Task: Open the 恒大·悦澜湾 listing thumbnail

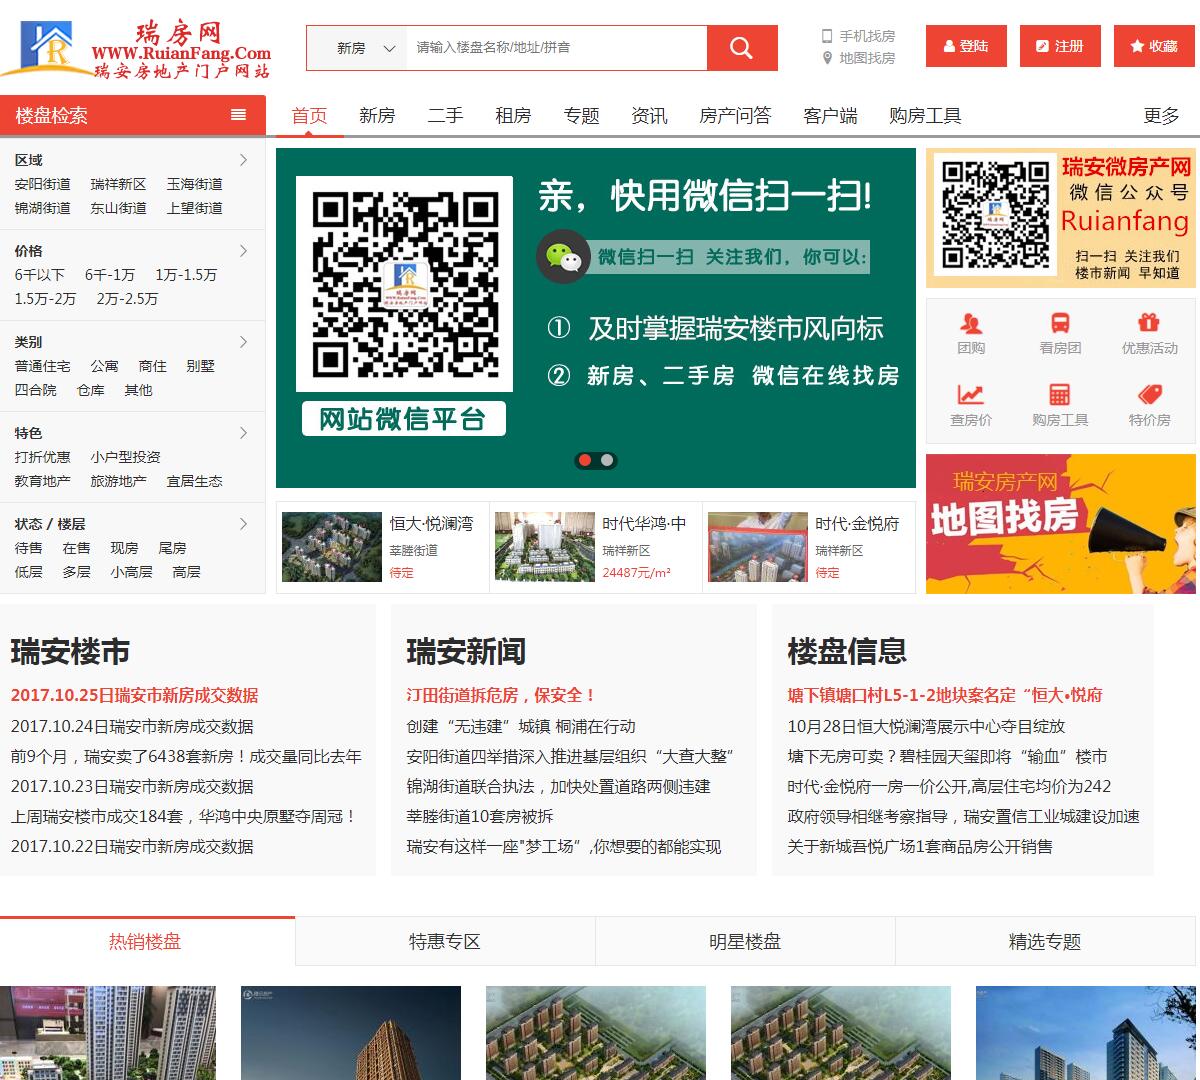Action: click(332, 547)
